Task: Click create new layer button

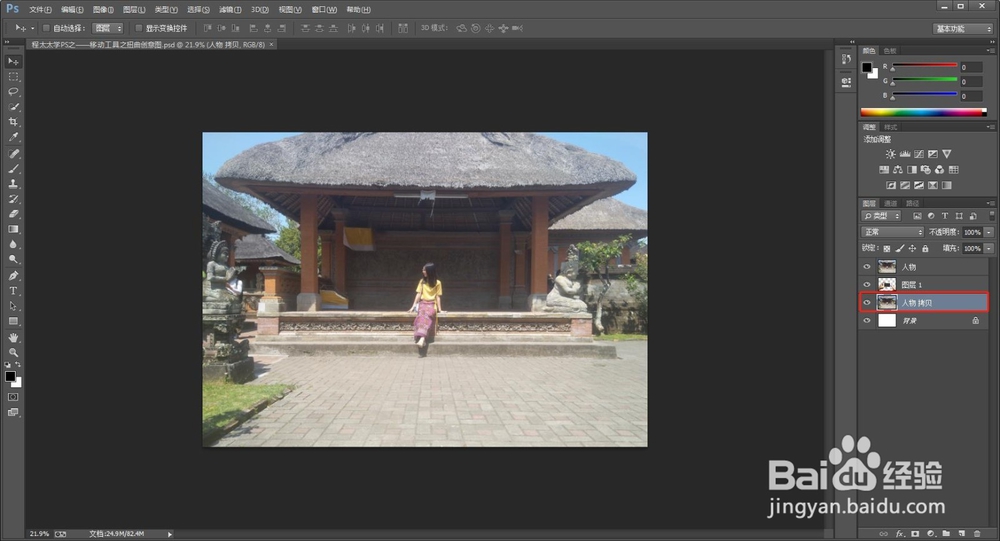Action: [x=962, y=533]
